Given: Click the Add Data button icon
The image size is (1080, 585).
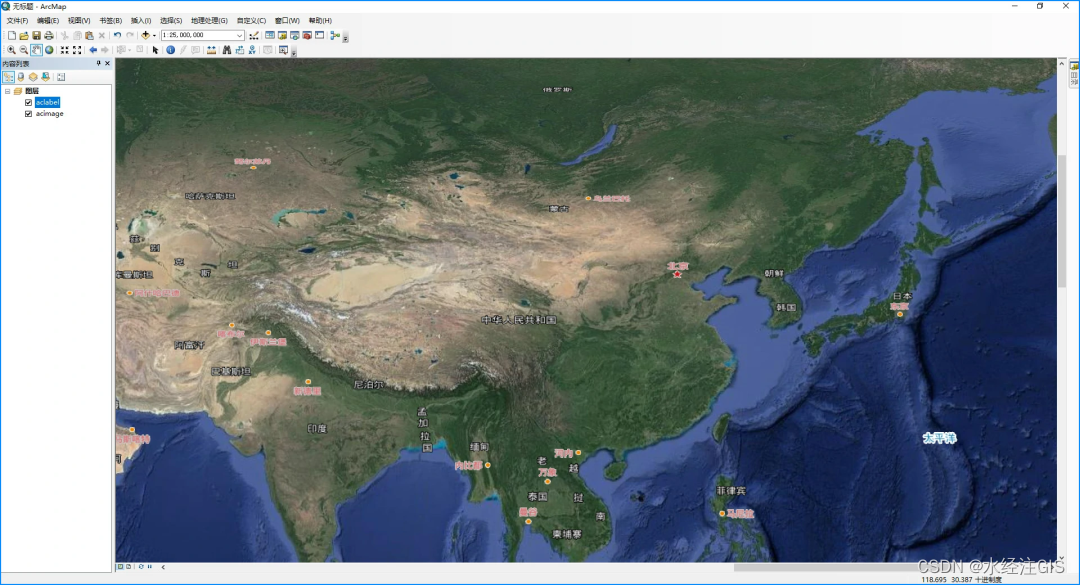Looking at the screenshot, I should point(147,35).
